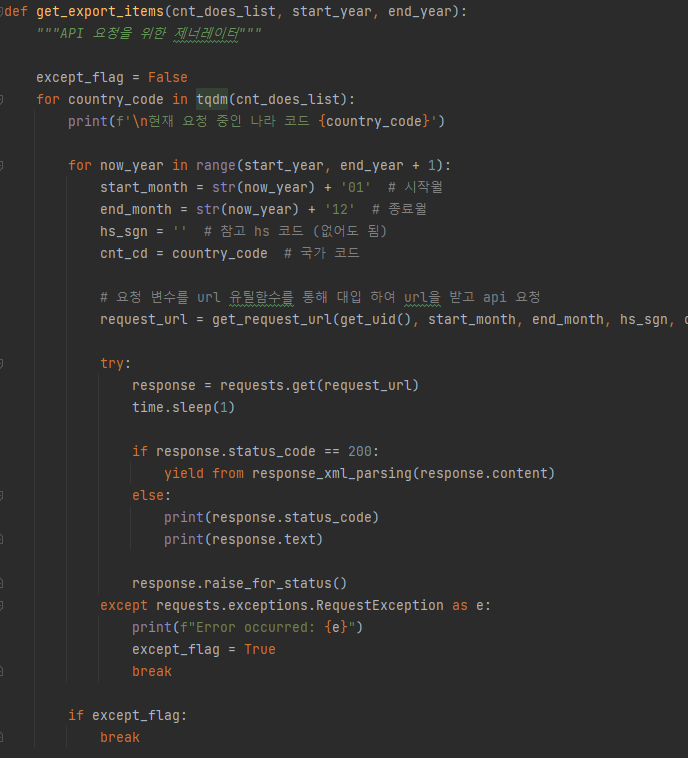
Task: Click the "cnt_cd = country_code" assignment
Action: click(x=184, y=253)
